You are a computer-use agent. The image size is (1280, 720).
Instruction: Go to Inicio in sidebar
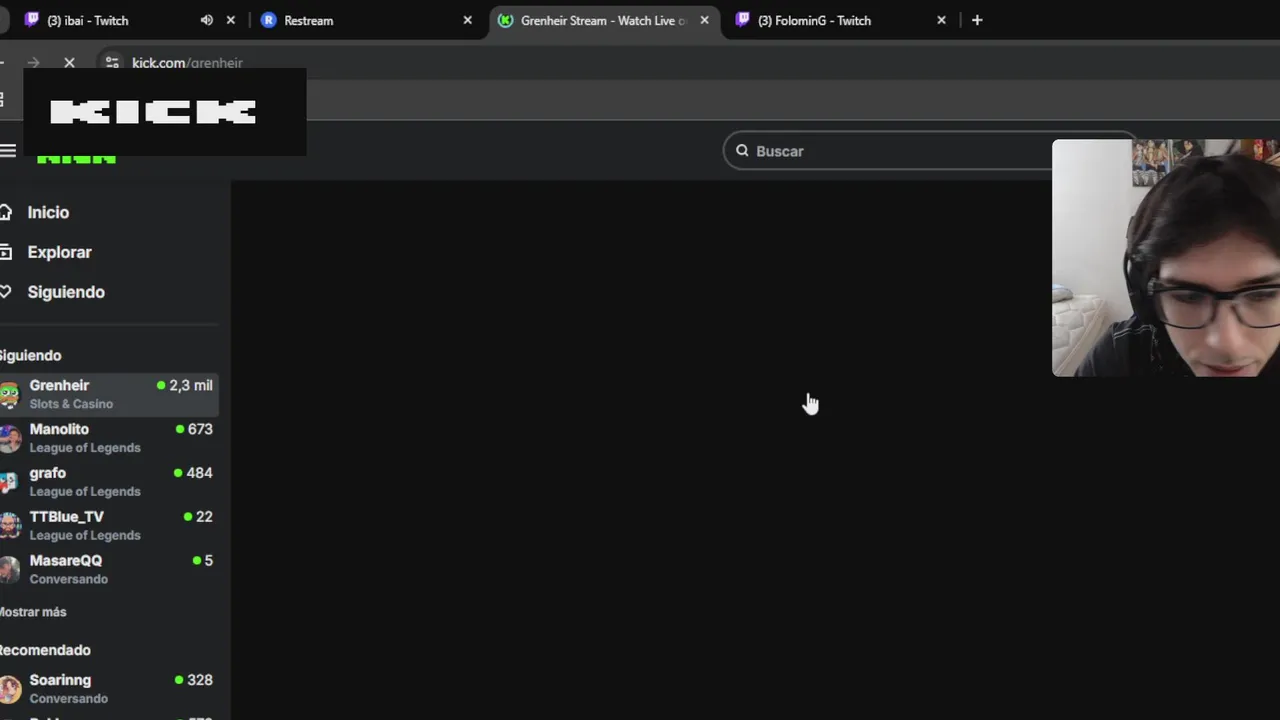click(x=48, y=212)
